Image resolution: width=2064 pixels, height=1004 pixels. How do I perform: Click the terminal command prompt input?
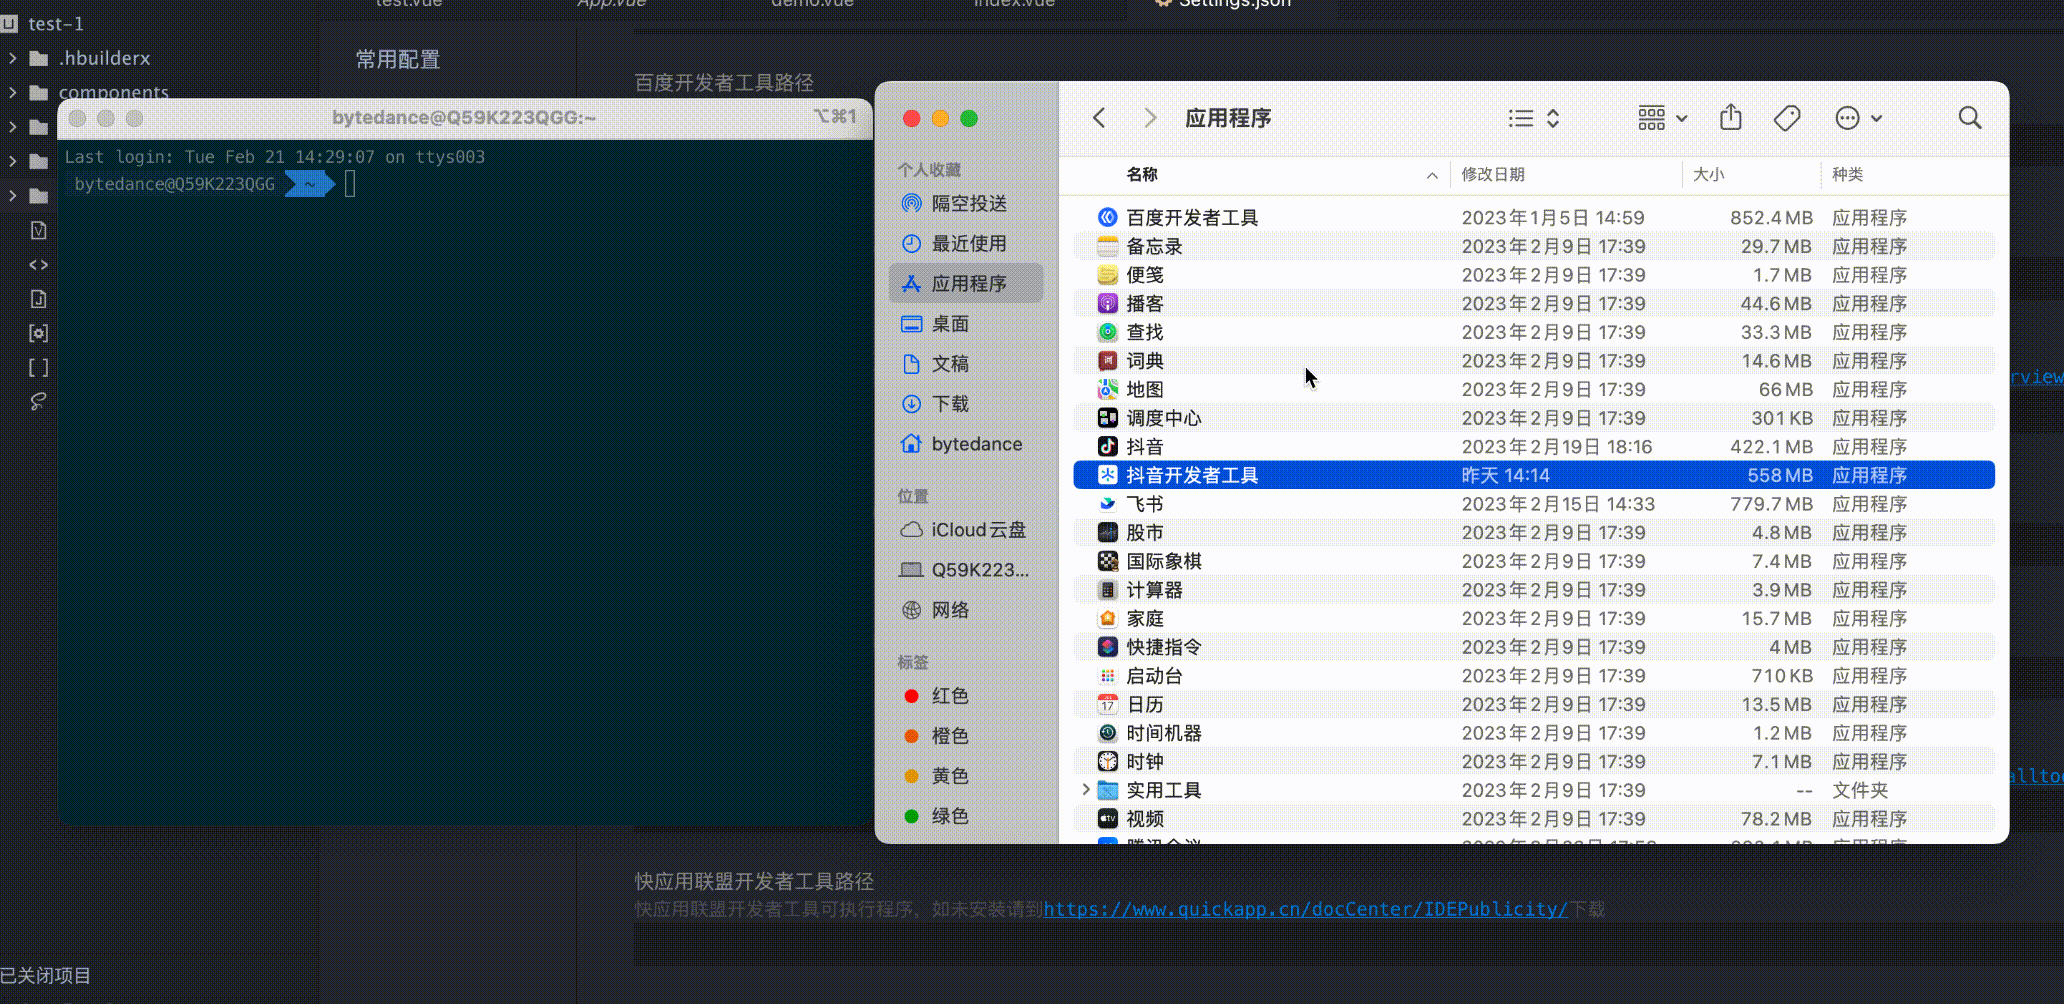point(350,184)
